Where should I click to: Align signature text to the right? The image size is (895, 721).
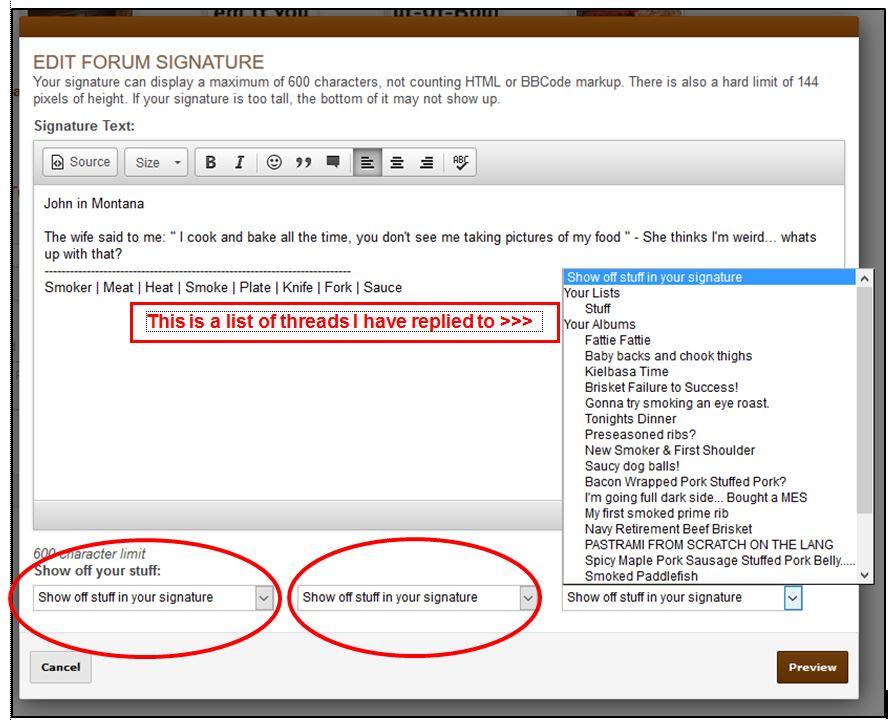click(x=427, y=163)
